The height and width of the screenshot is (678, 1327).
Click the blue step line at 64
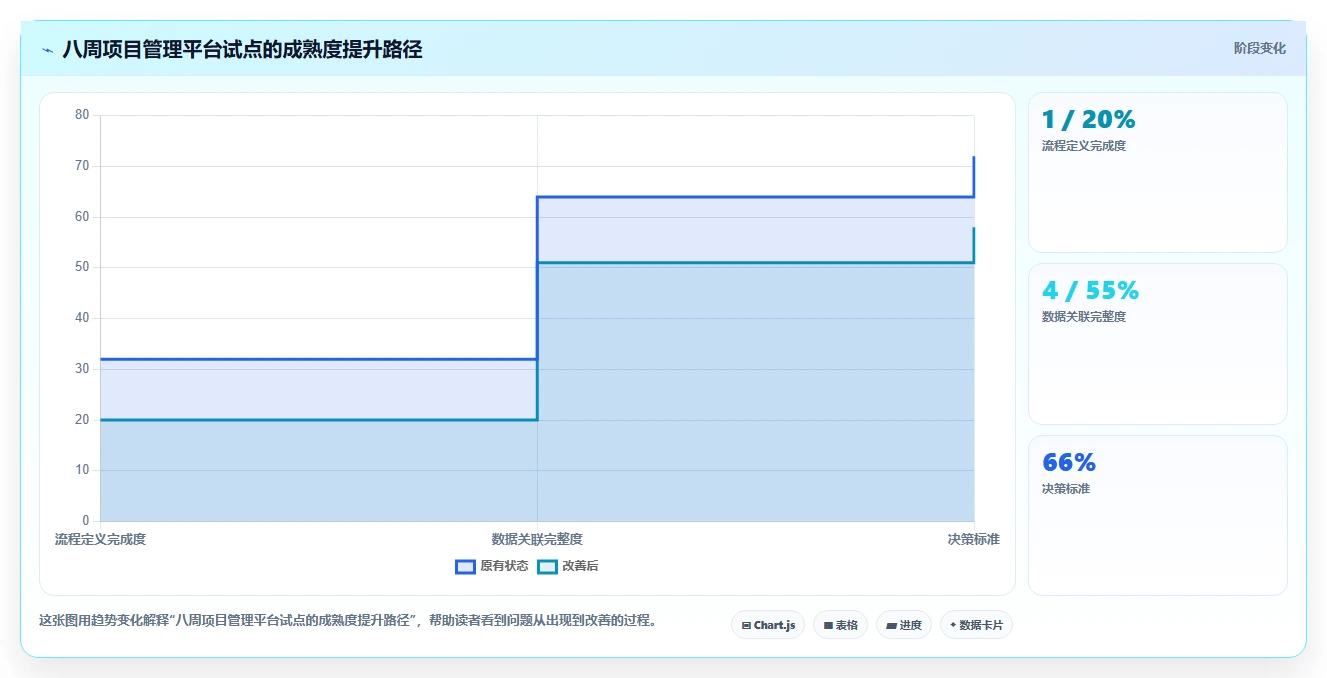coord(755,197)
